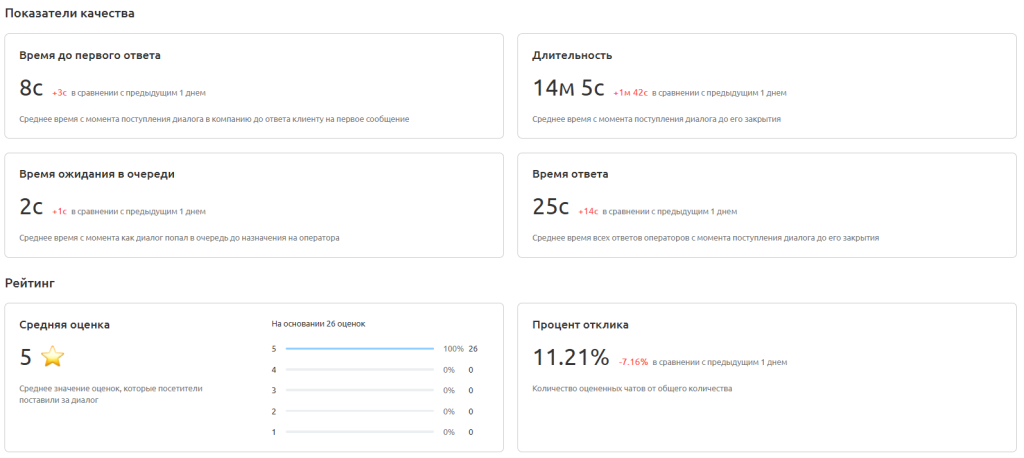Click the "Средняя оценка" card title

(x=65, y=325)
